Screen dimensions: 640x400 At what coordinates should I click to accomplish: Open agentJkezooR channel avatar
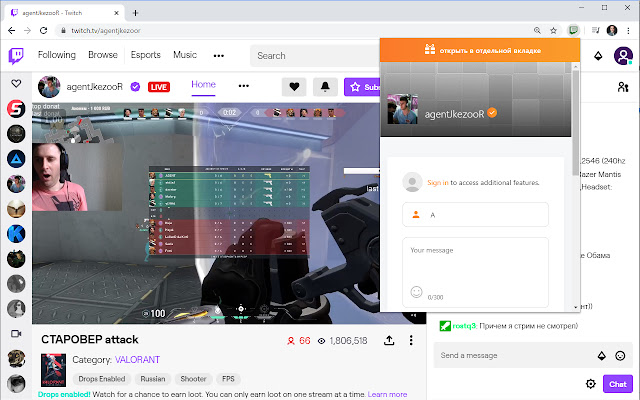coord(49,87)
